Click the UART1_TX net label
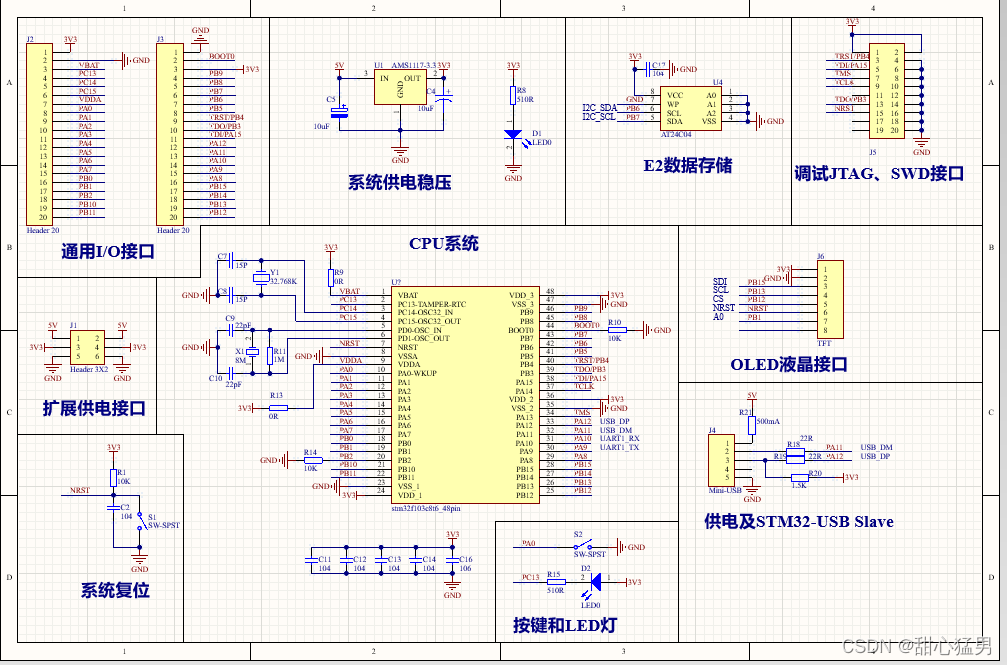 pos(620,447)
